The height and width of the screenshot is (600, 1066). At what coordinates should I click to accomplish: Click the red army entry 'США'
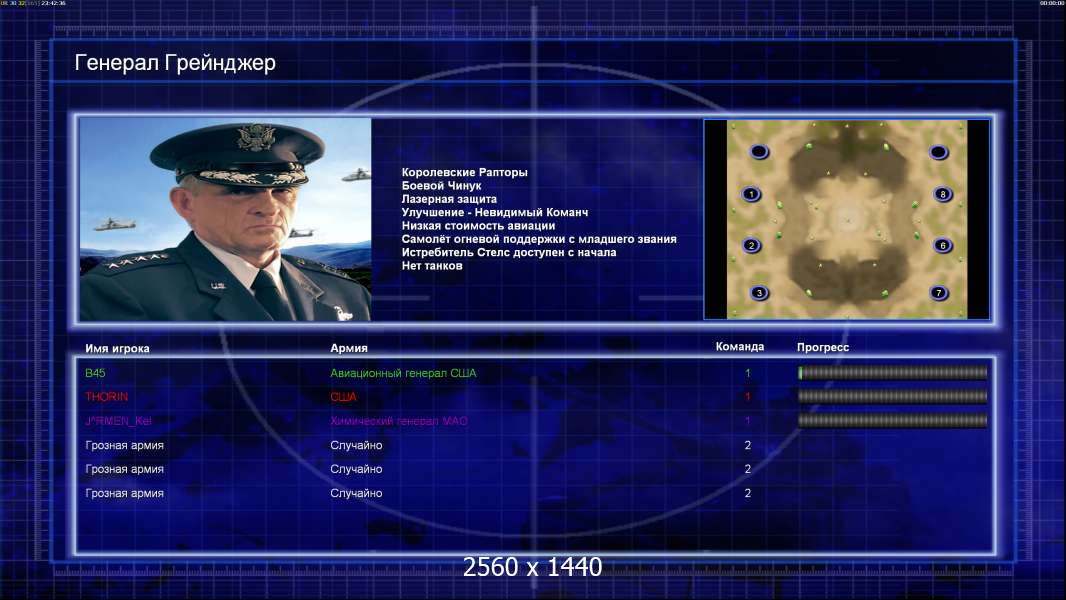343,397
